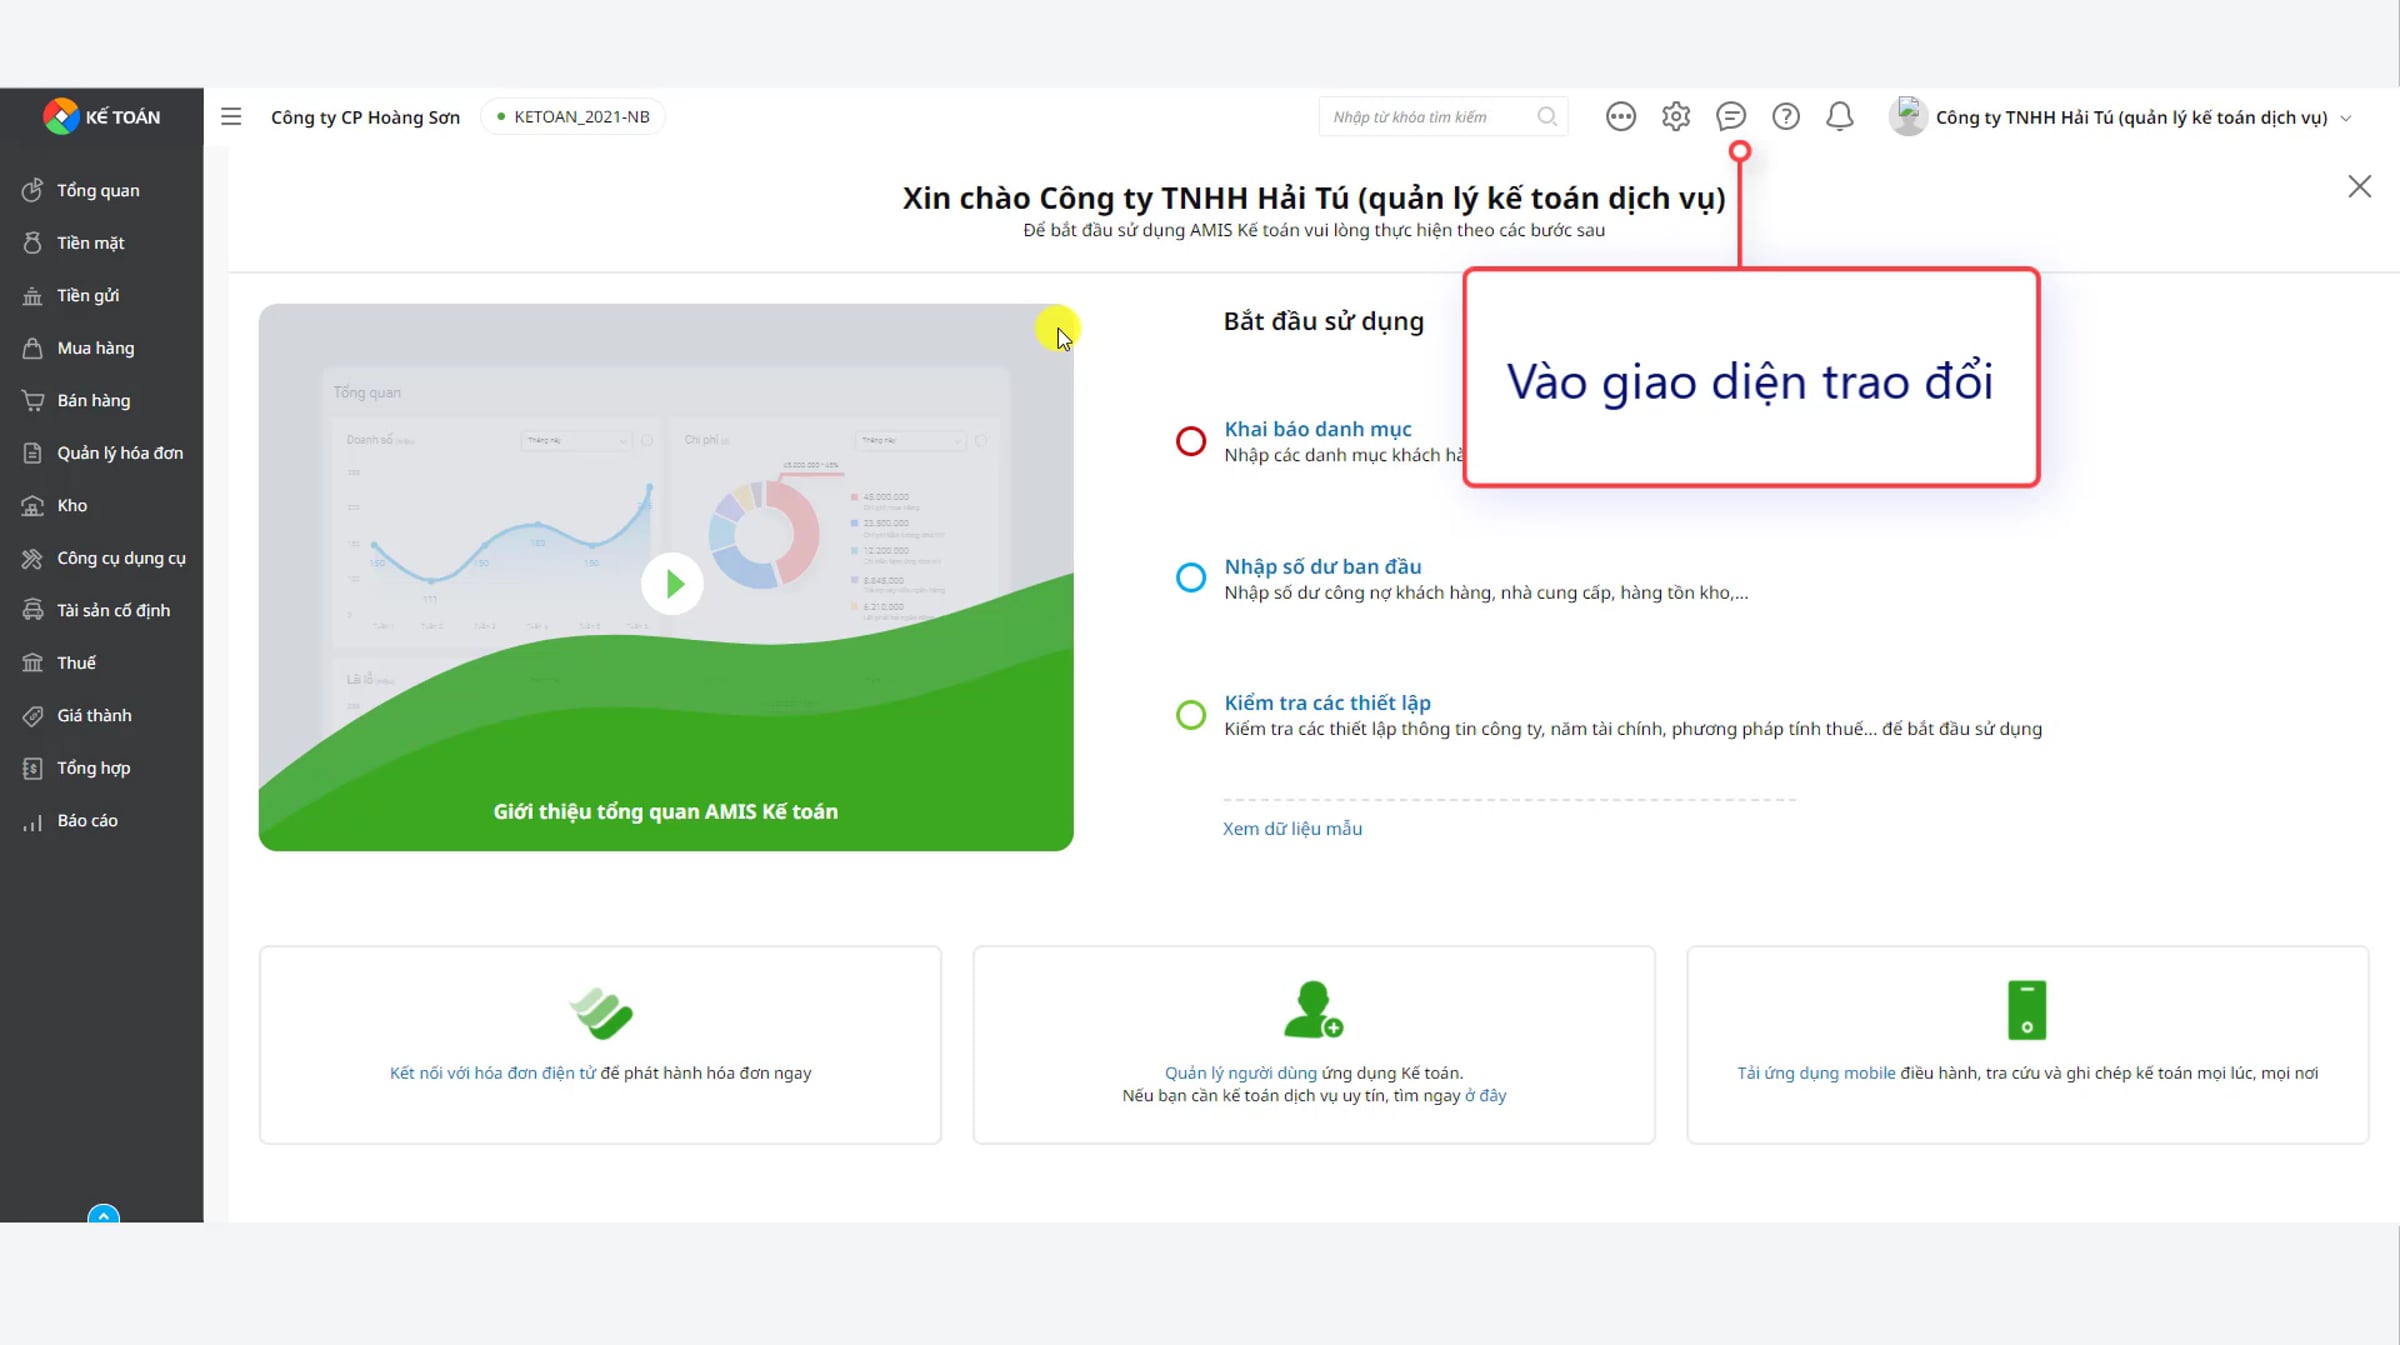Click the Tổng hợp ledger icon
This screenshot has height=1345, width=2400.
(x=32, y=768)
